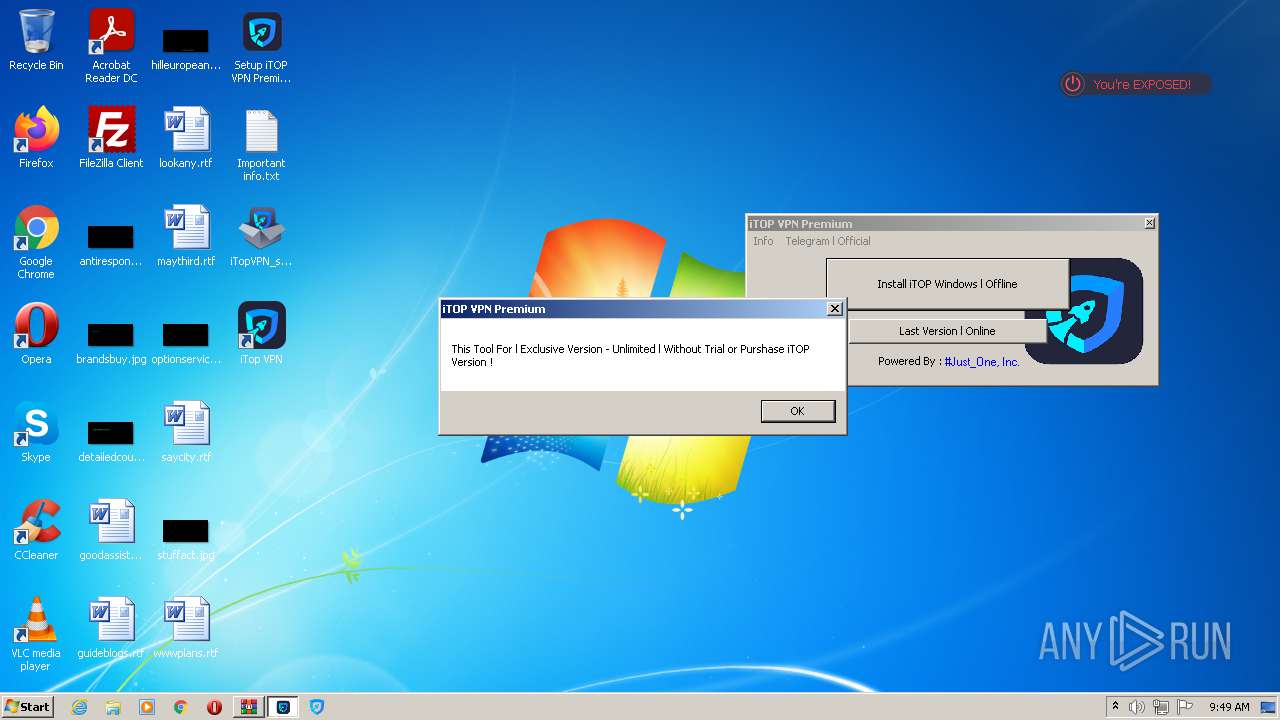Switch to the active iTOP VPN taskbar item
The image size is (1280, 720).
[283, 707]
